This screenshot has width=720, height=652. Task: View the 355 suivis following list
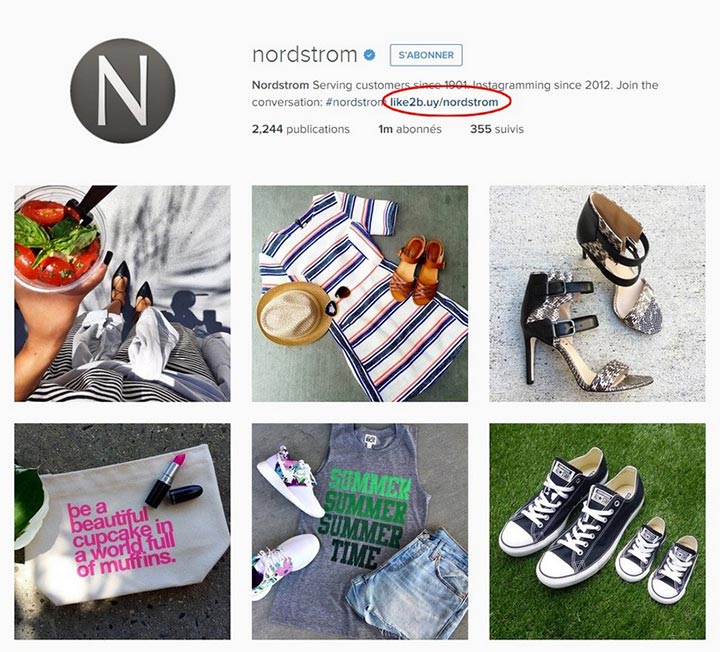[497, 129]
